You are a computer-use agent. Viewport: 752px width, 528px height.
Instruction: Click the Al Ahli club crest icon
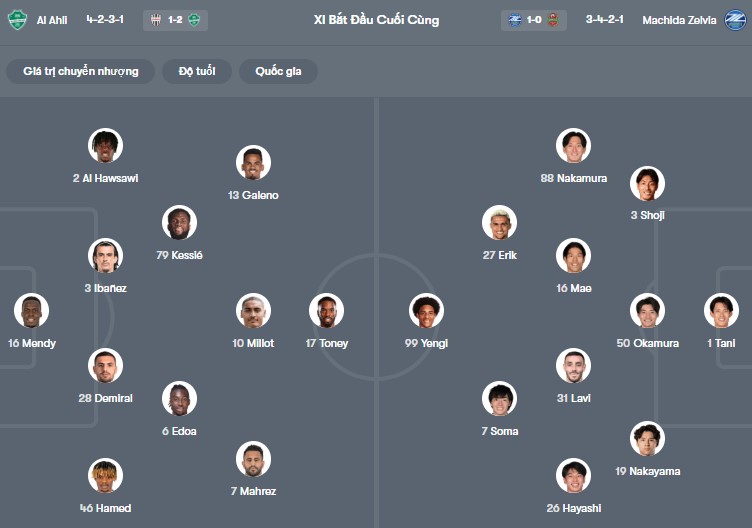point(17,20)
